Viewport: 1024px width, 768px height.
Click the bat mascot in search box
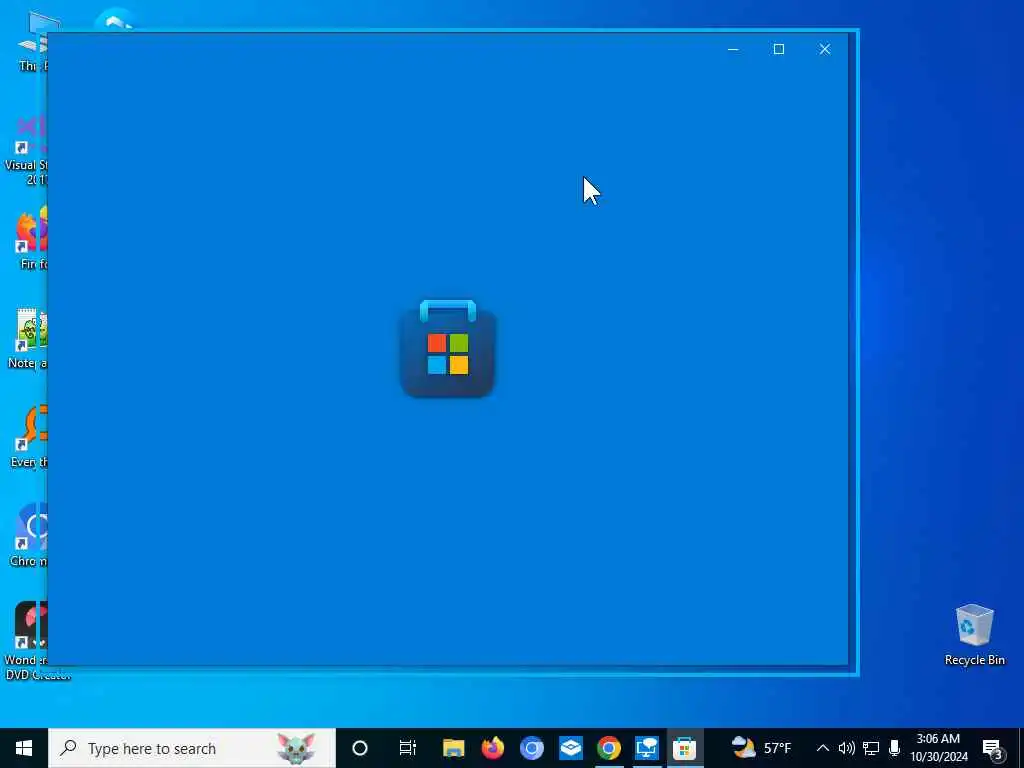point(296,748)
